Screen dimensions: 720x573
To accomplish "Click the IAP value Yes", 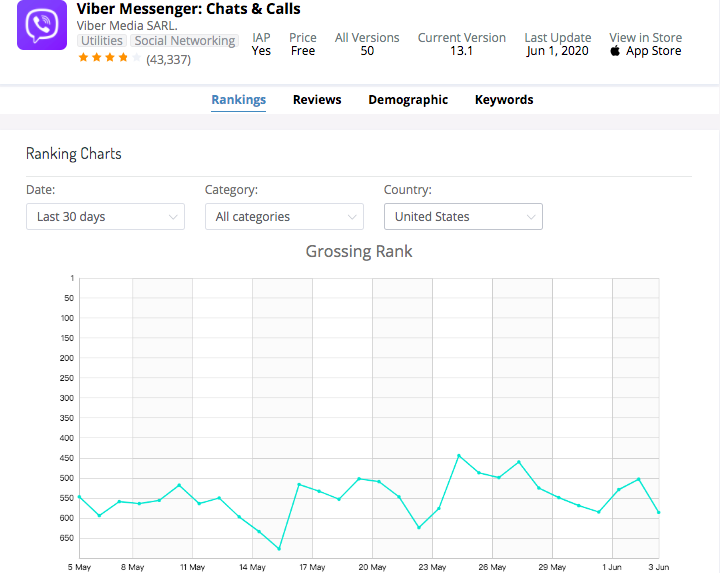I will (261, 51).
